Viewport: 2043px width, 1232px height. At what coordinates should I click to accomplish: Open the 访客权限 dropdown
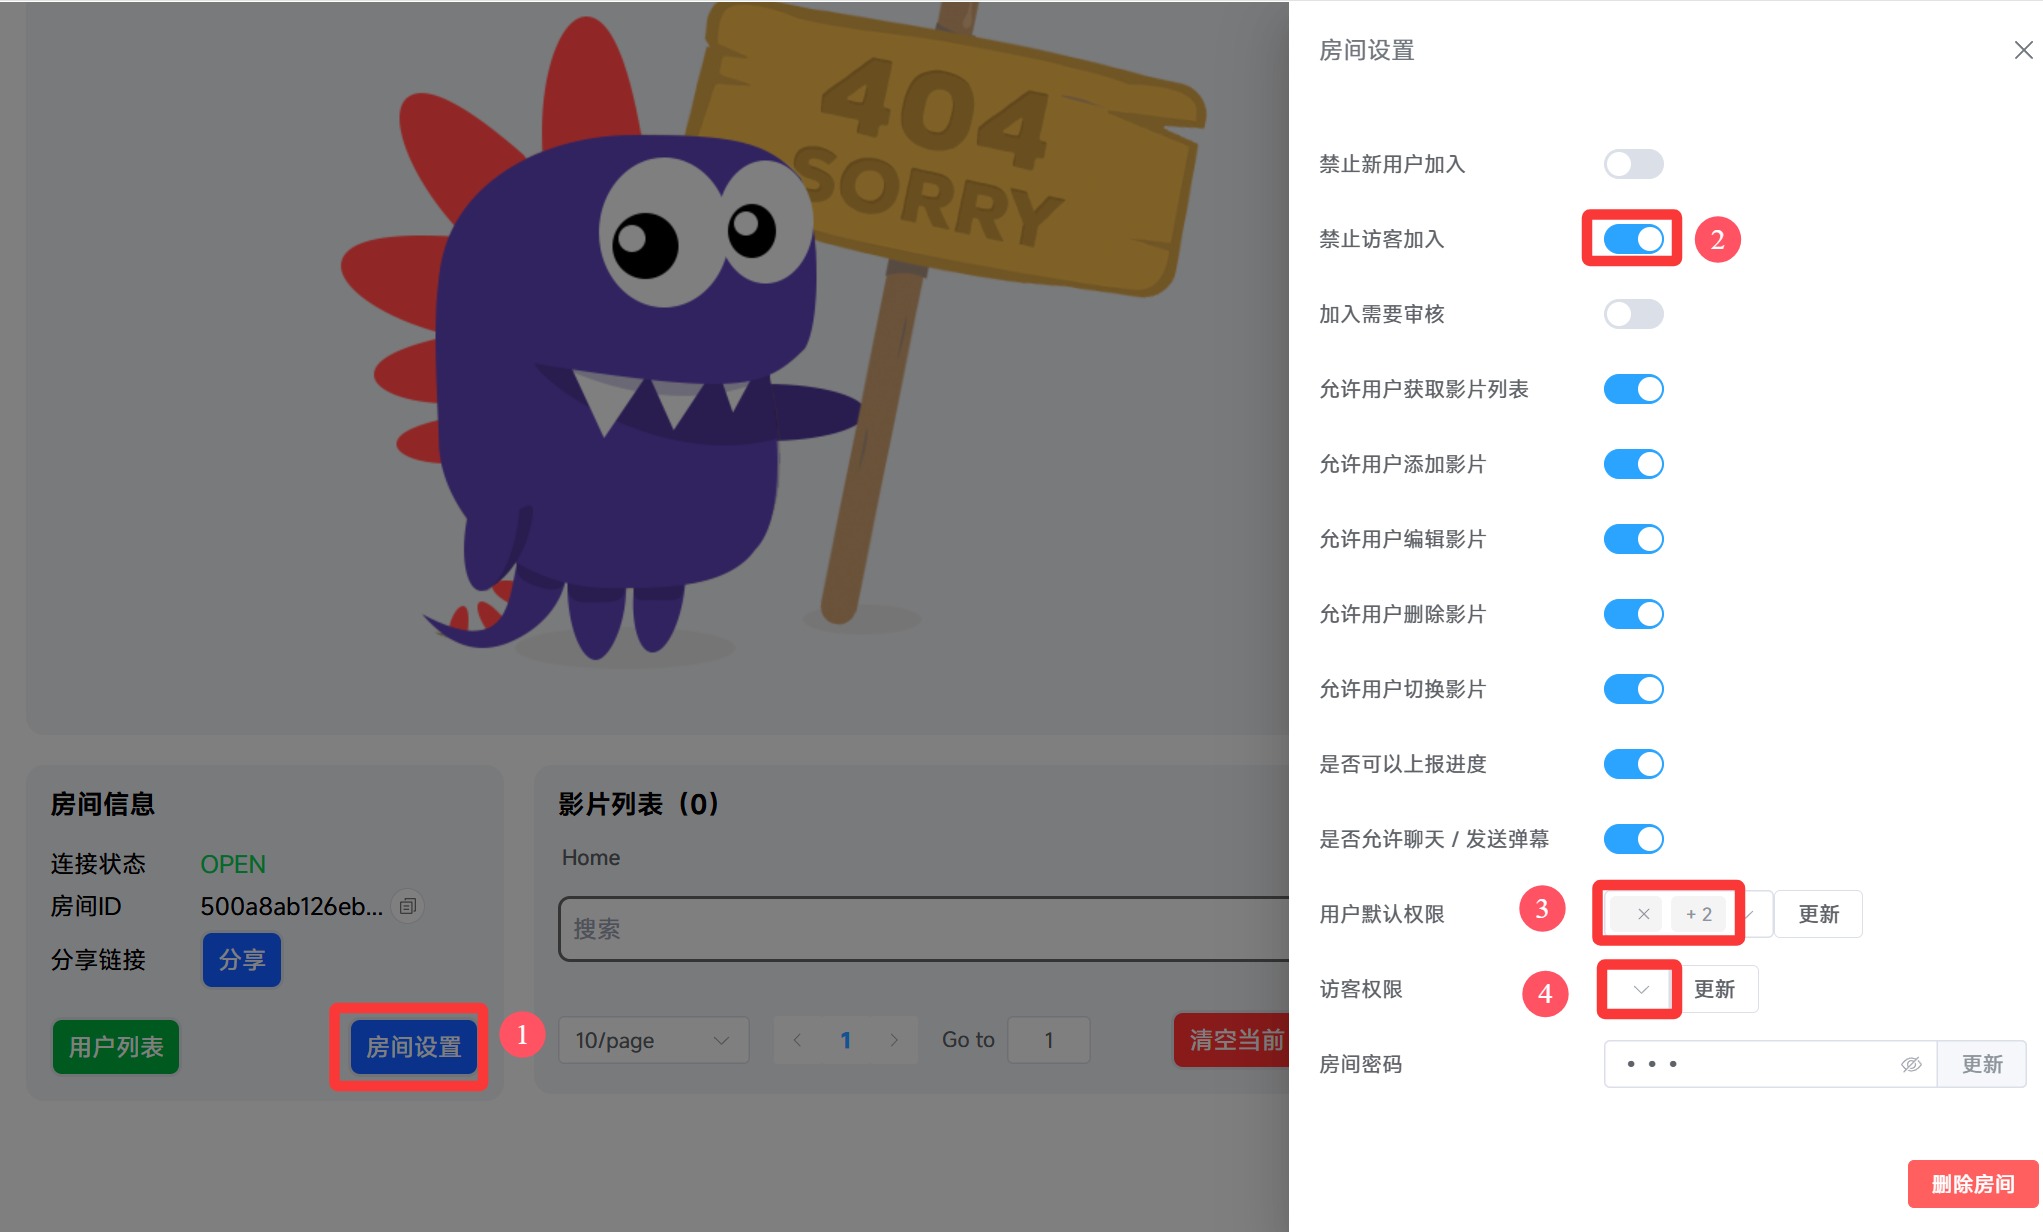1640,989
